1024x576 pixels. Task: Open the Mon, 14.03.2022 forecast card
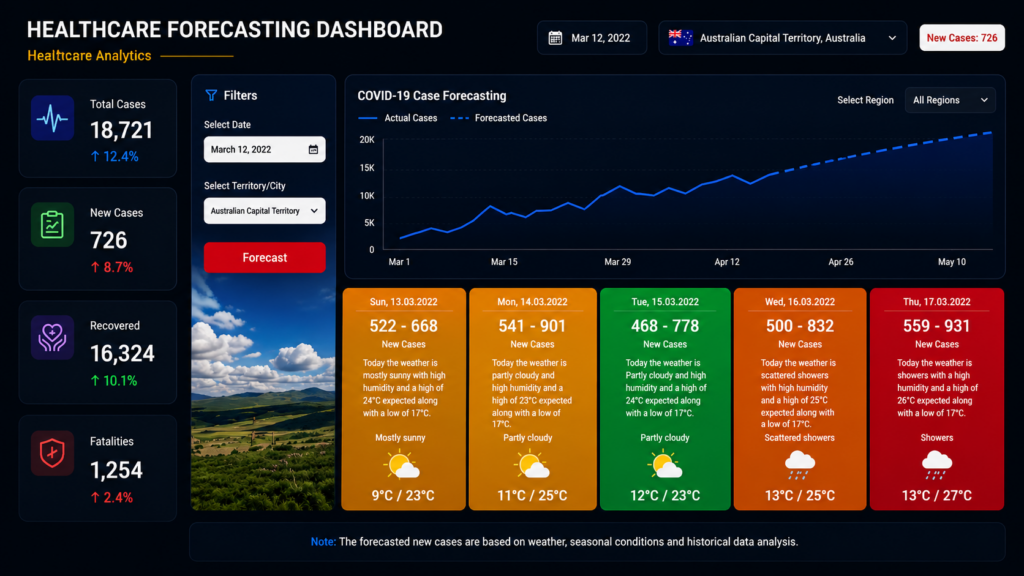[532, 399]
